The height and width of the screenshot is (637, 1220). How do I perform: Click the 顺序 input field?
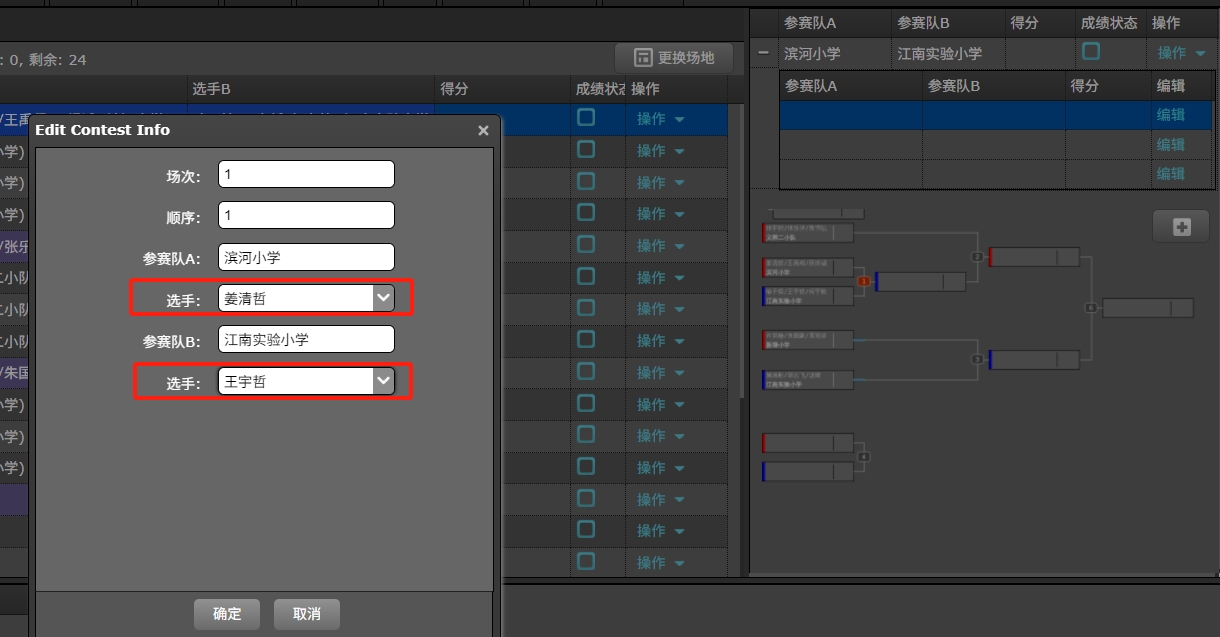point(306,214)
